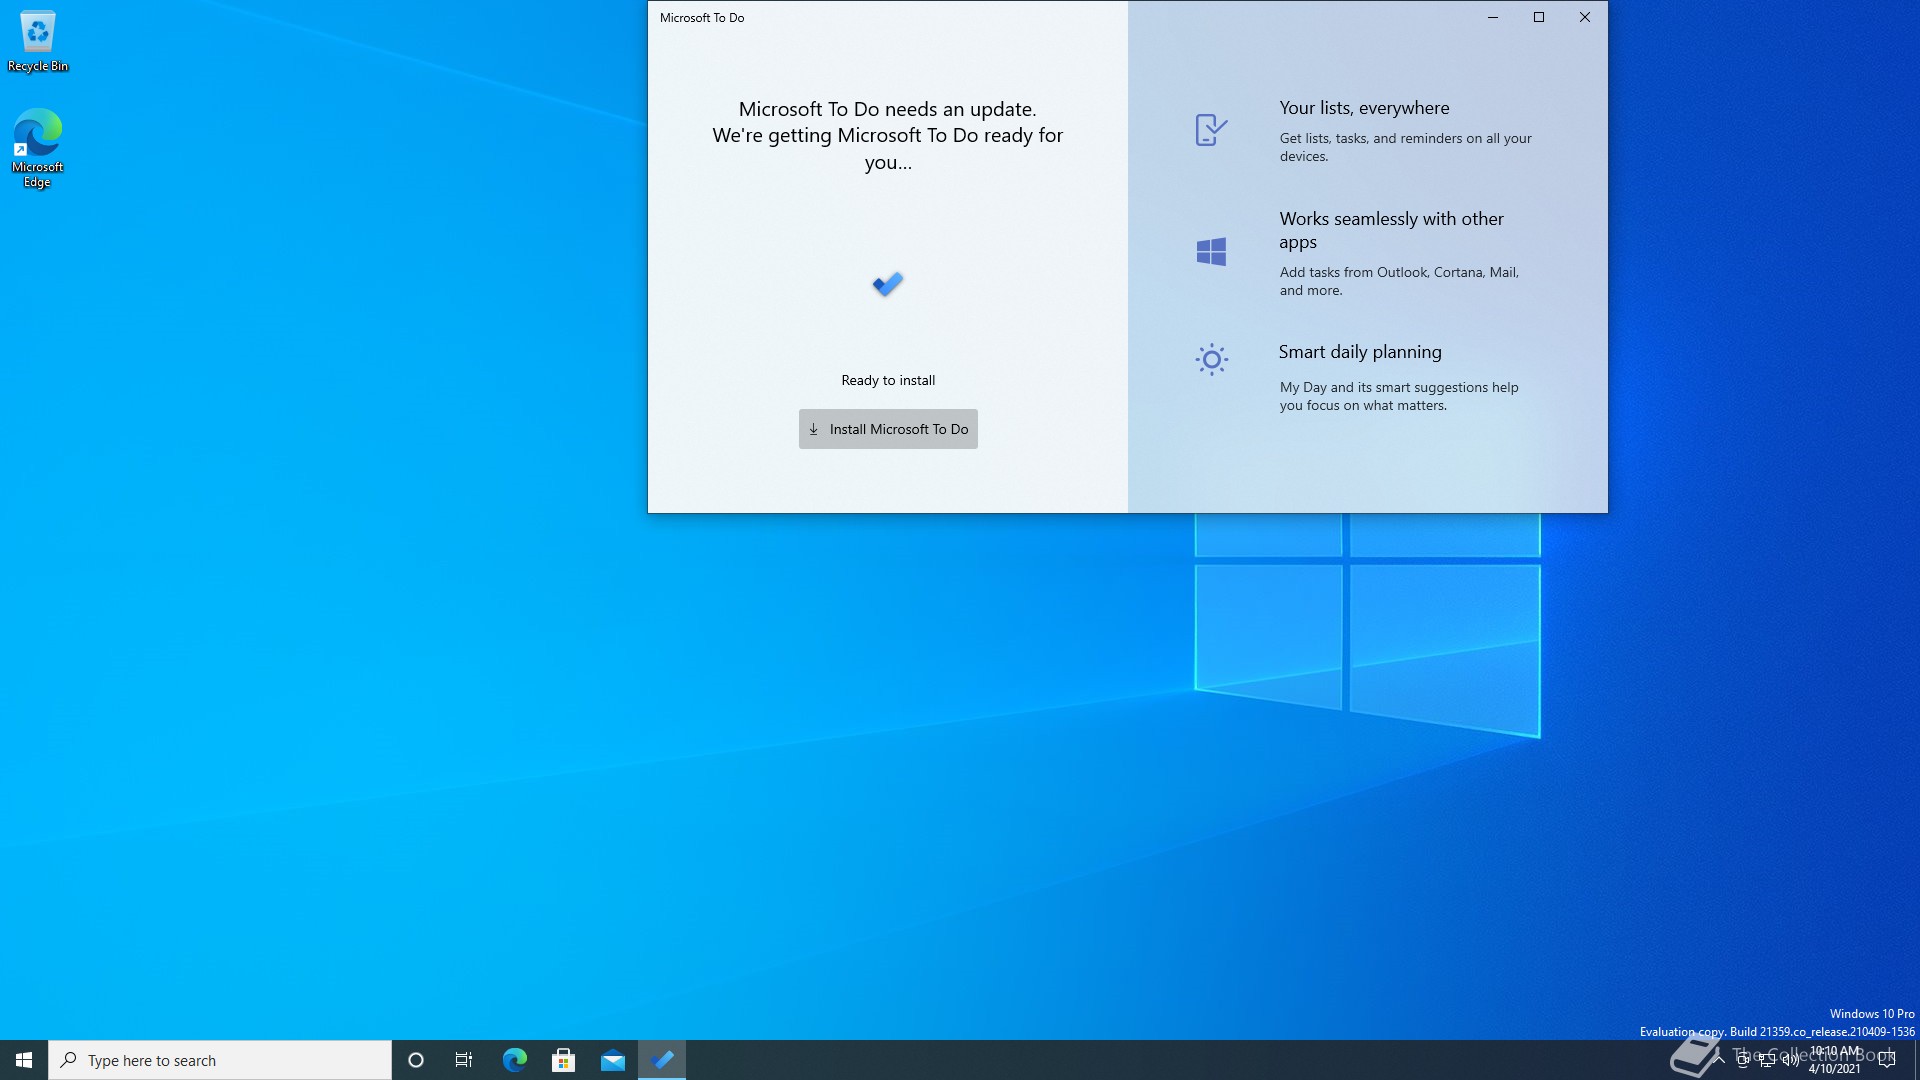Click the Microsoft To Do taskbar icon
Image resolution: width=1920 pixels, height=1080 pixels.
(x=662, y=1060)
